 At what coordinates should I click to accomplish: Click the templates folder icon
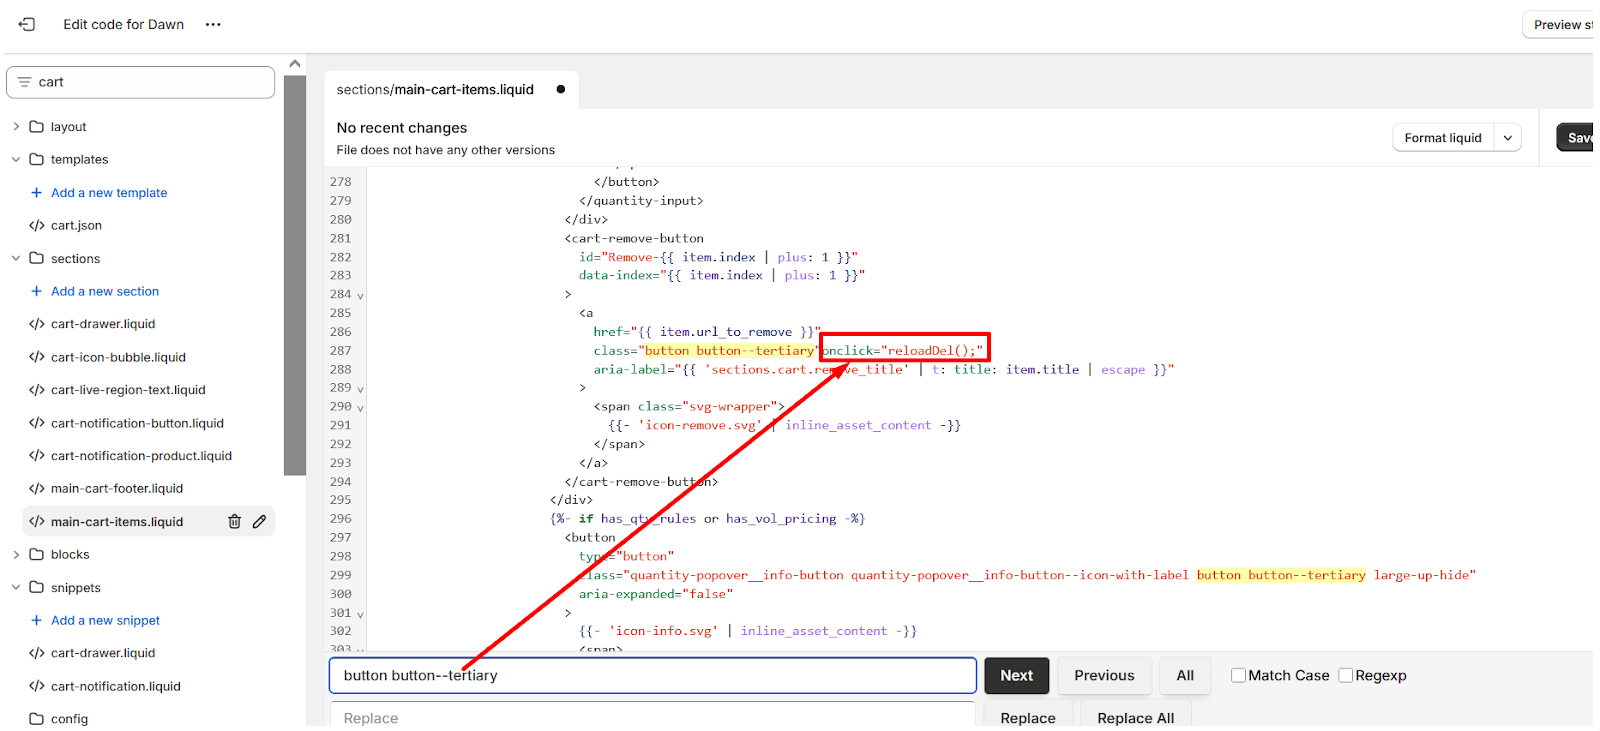[x=37, y=159]
